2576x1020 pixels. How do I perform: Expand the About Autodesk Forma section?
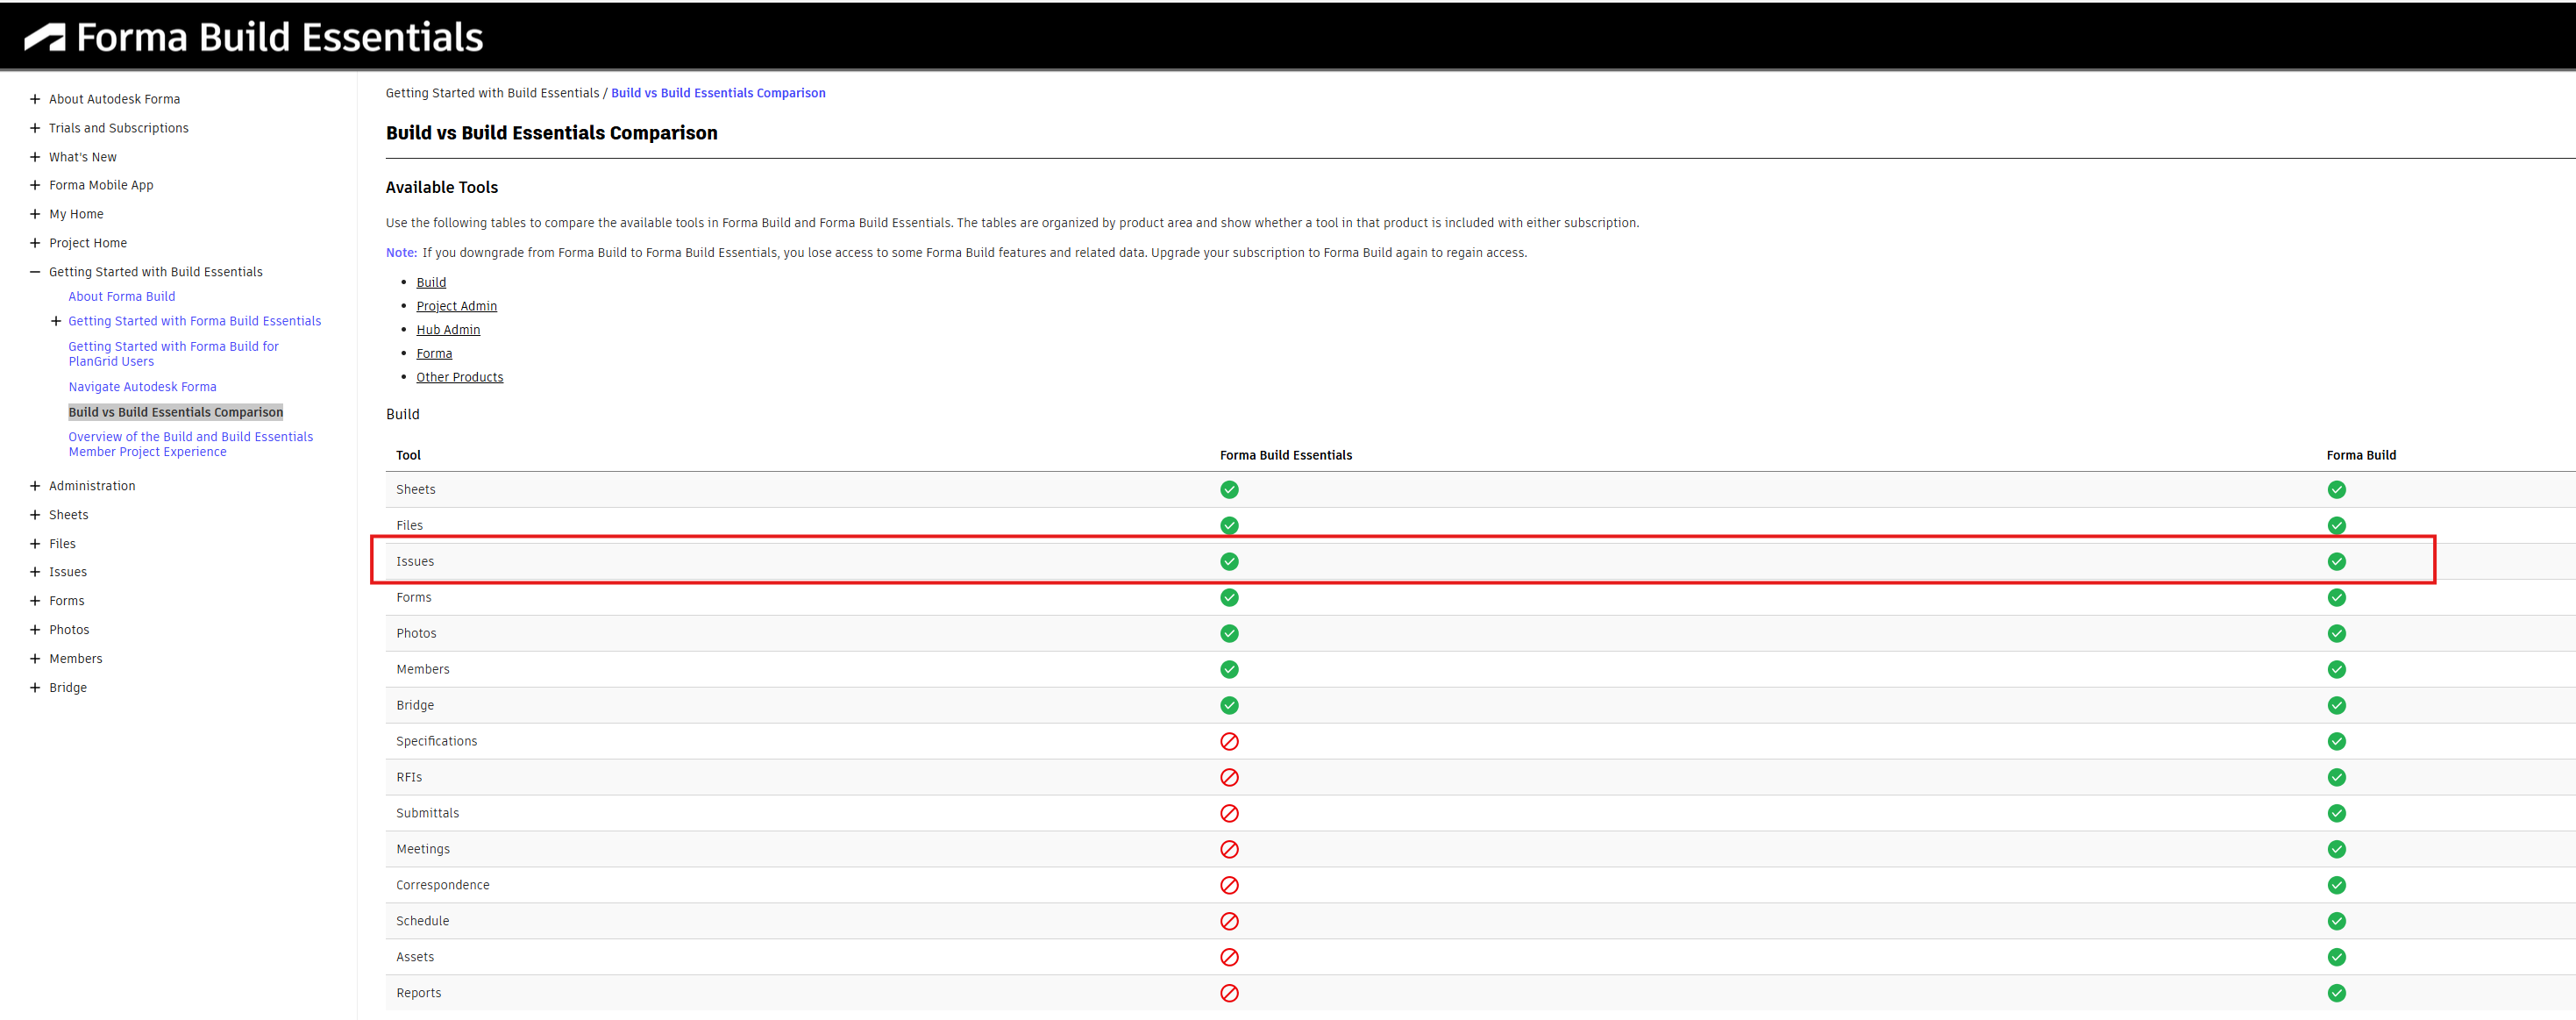point(35,99)
